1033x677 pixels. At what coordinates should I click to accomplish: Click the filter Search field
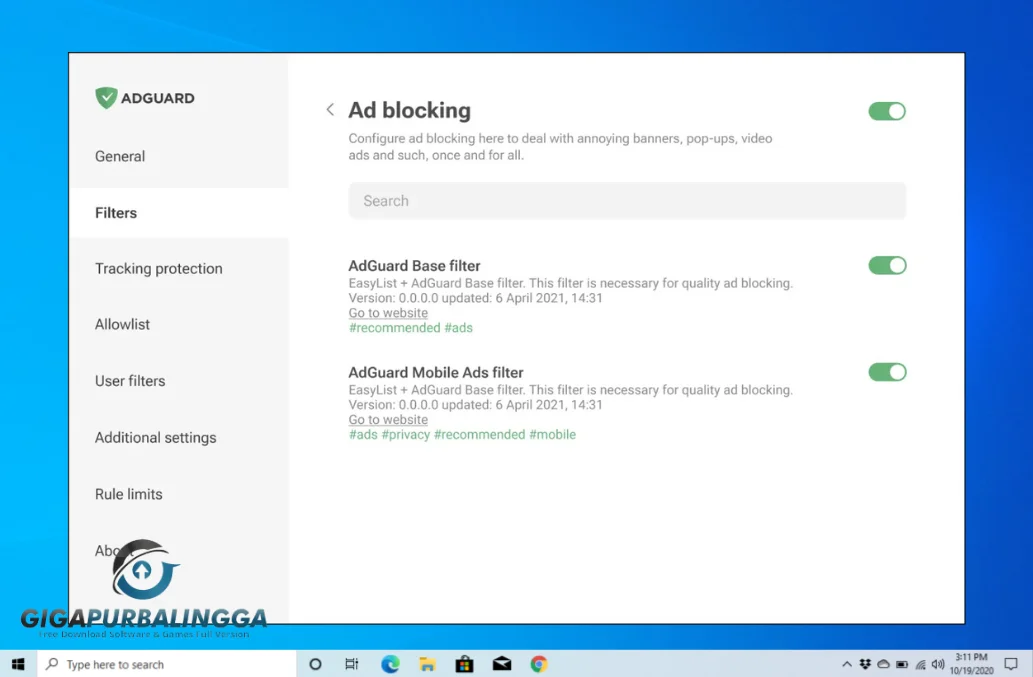pos(626,200)
